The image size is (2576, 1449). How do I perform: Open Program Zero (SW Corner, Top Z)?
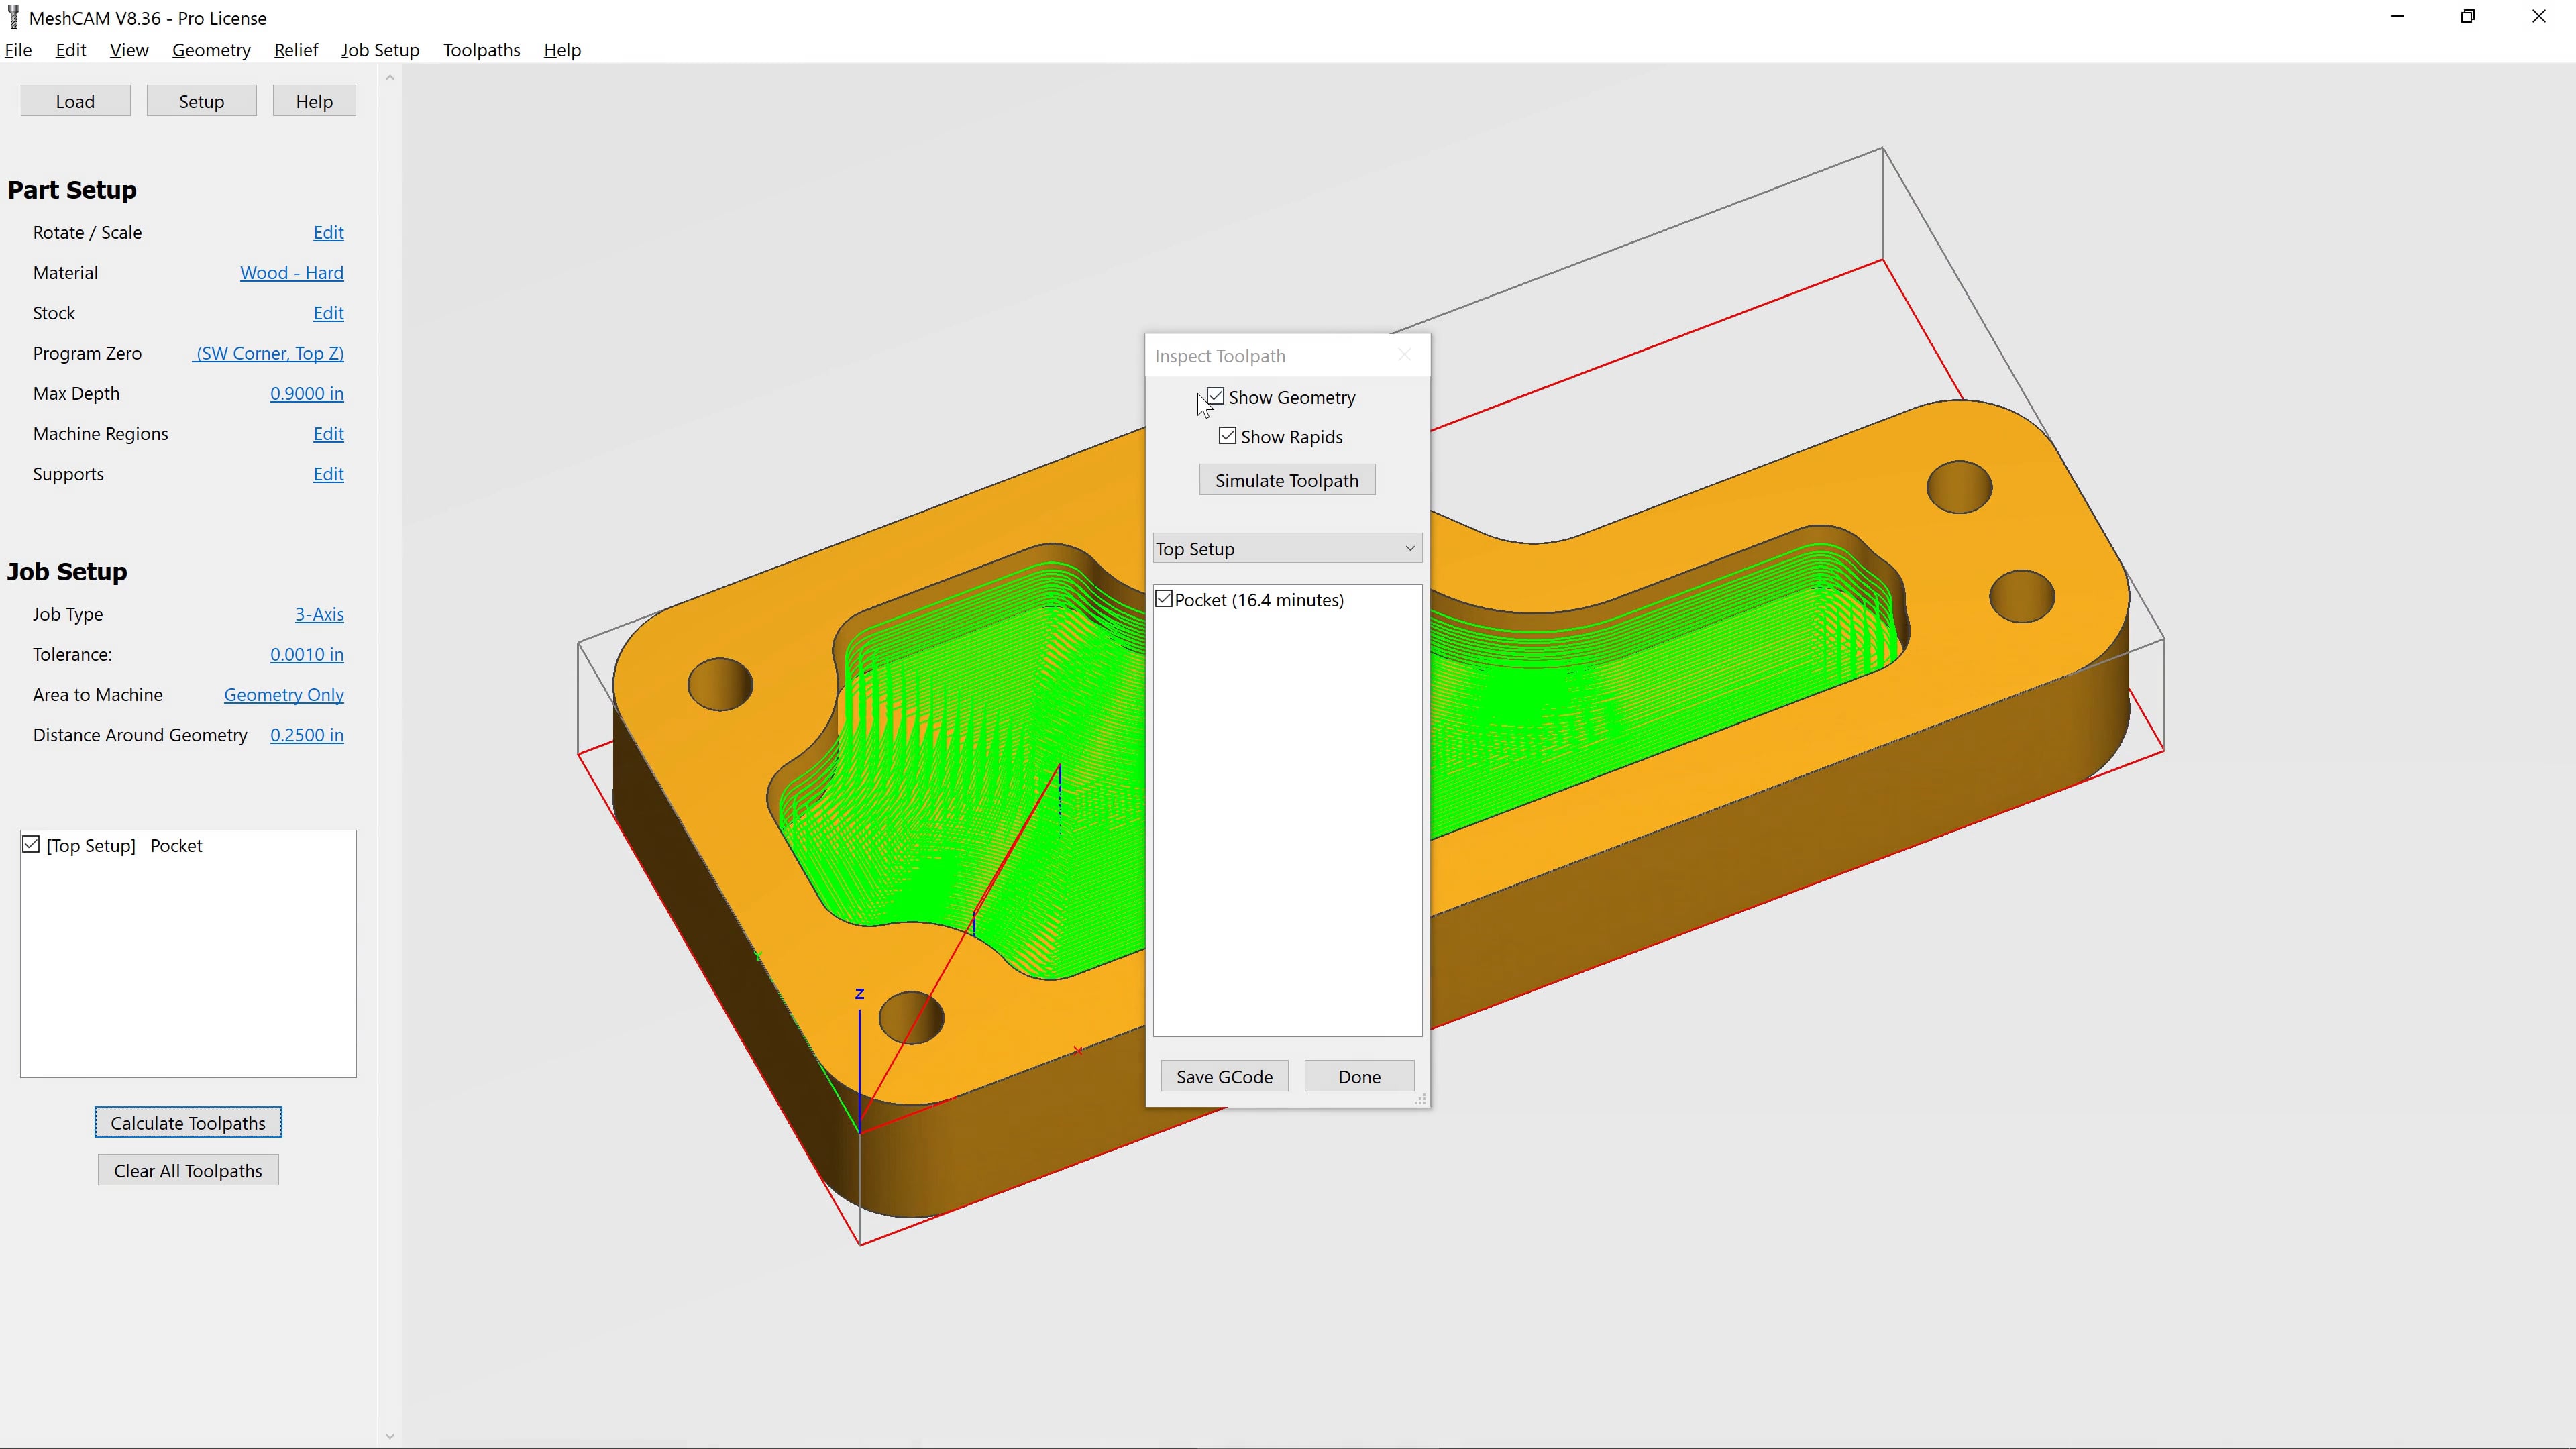[x=269, y=353]
